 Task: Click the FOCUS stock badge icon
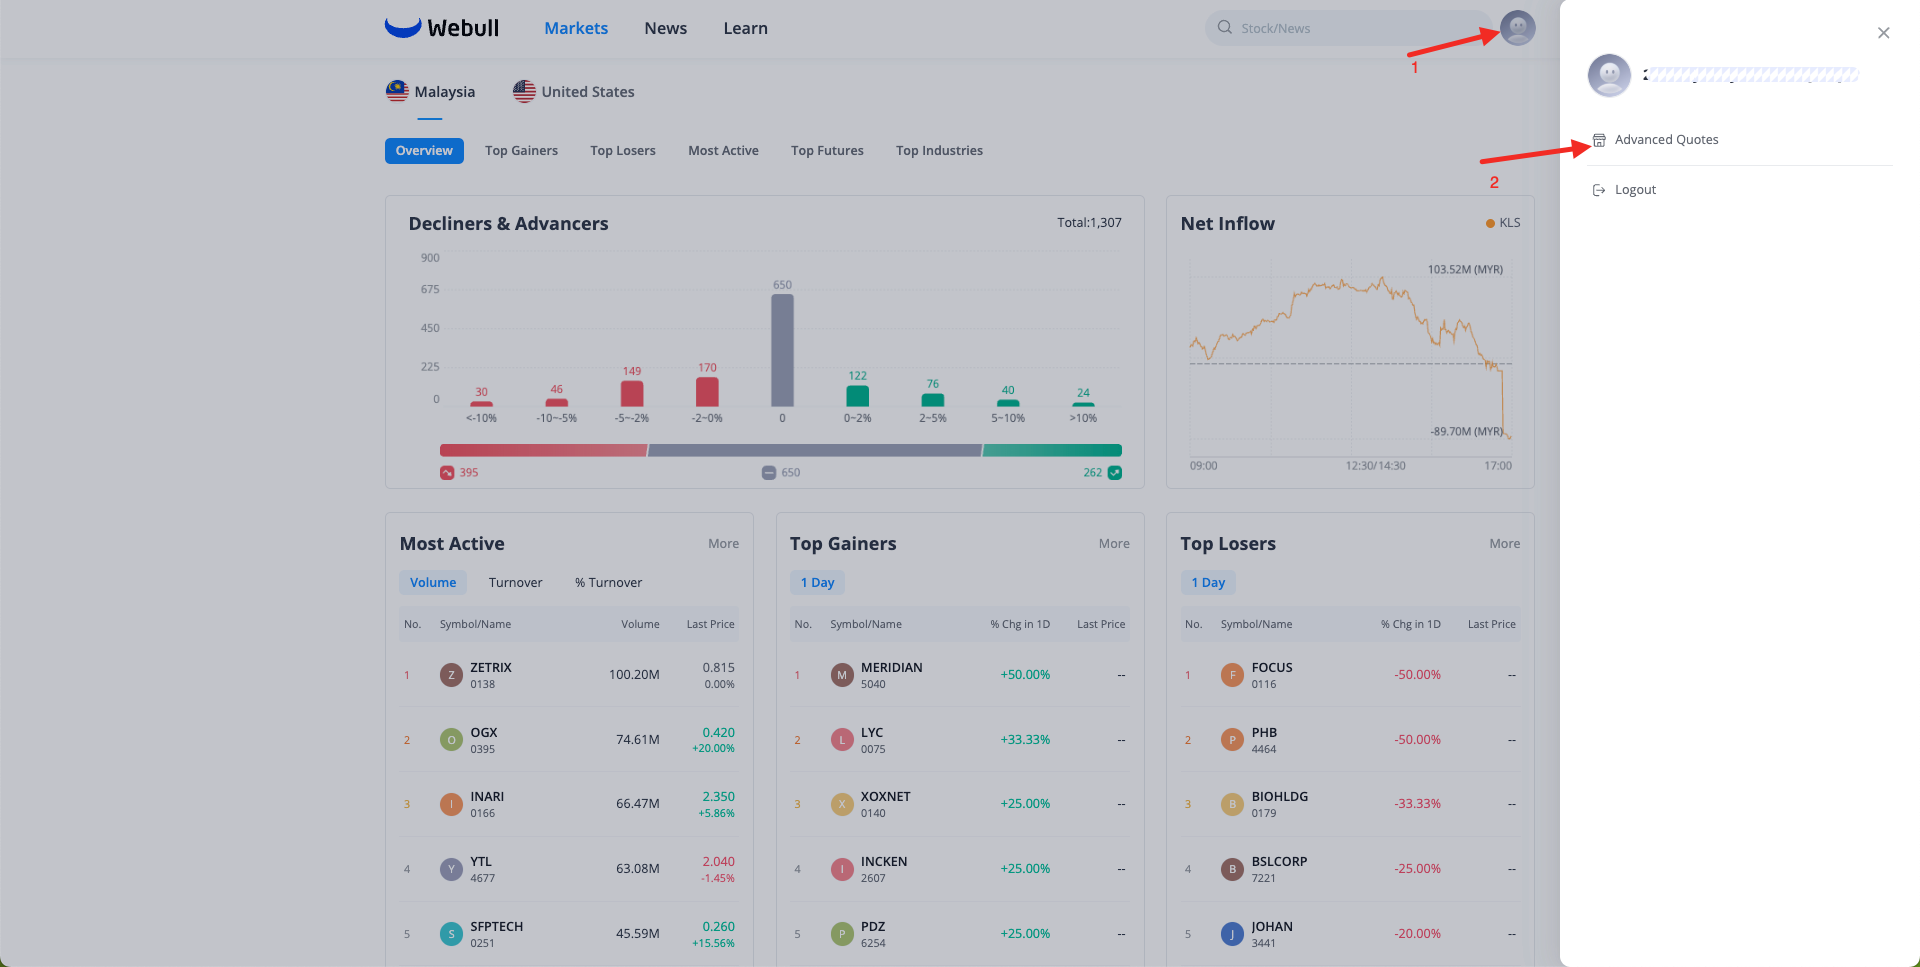(x=1232, y=675)
